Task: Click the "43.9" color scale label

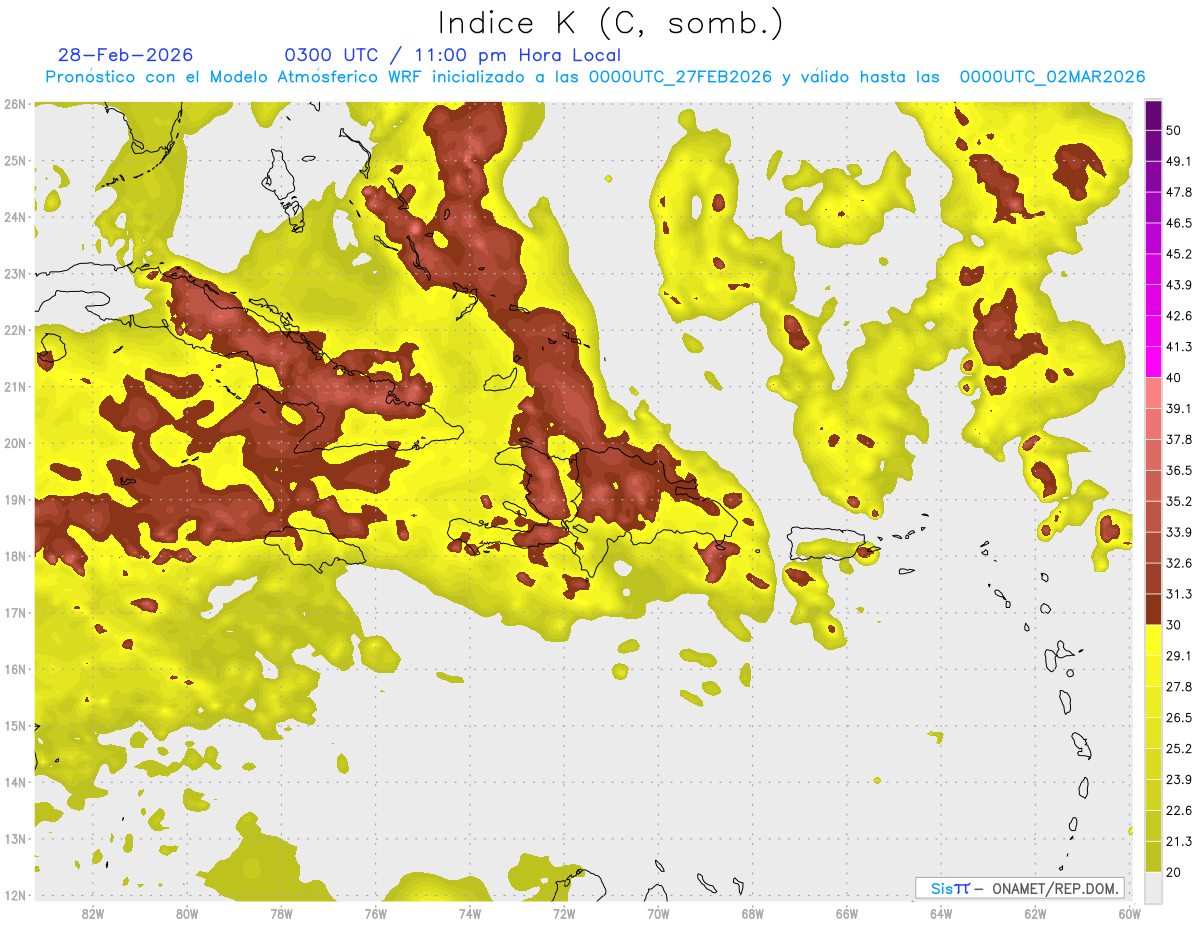Action: point(1179,285)
